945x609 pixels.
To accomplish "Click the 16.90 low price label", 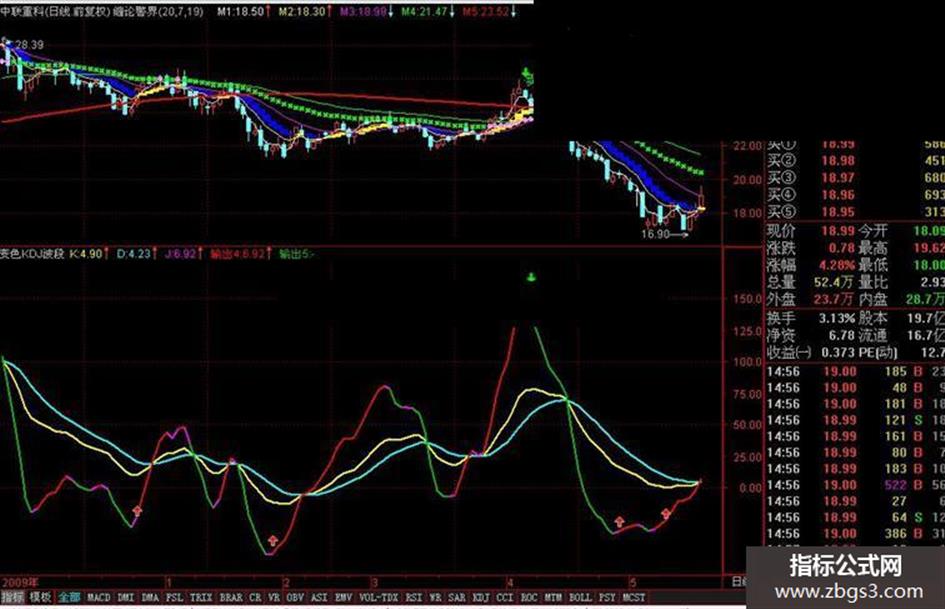I will (x=655, y=235).
